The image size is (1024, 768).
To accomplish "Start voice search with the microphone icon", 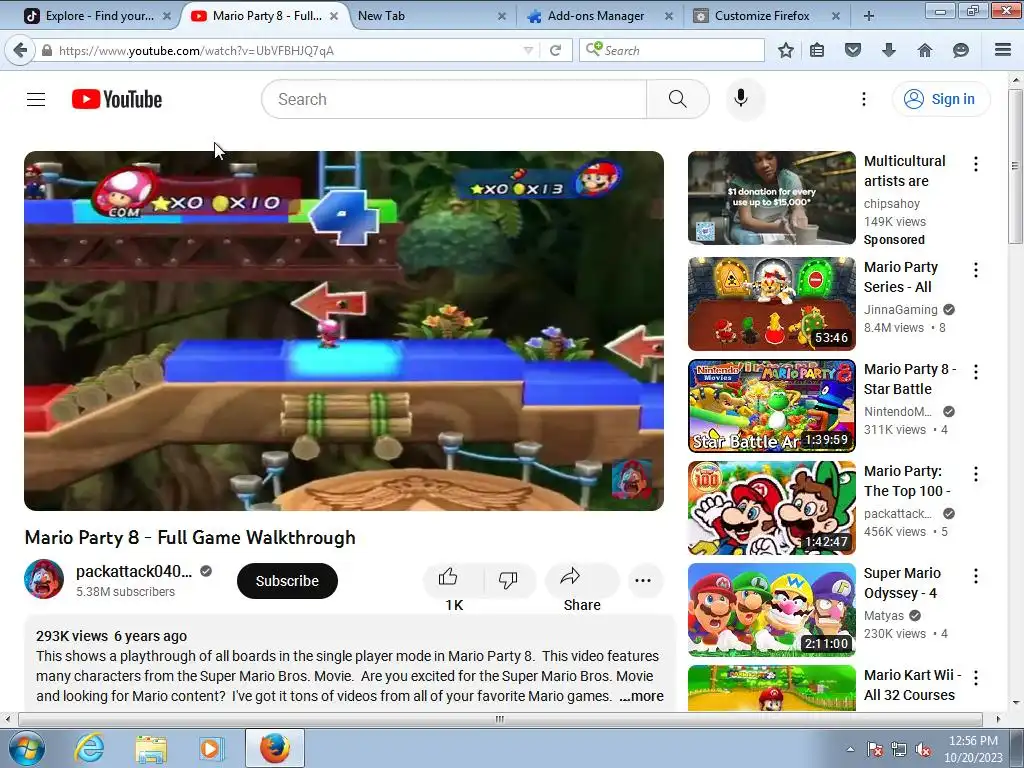I will (x=741, y=99).
